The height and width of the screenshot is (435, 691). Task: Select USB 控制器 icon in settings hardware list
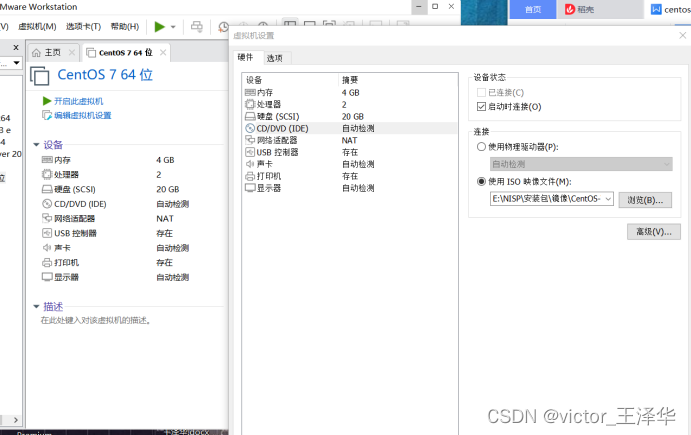pos(250,152)
